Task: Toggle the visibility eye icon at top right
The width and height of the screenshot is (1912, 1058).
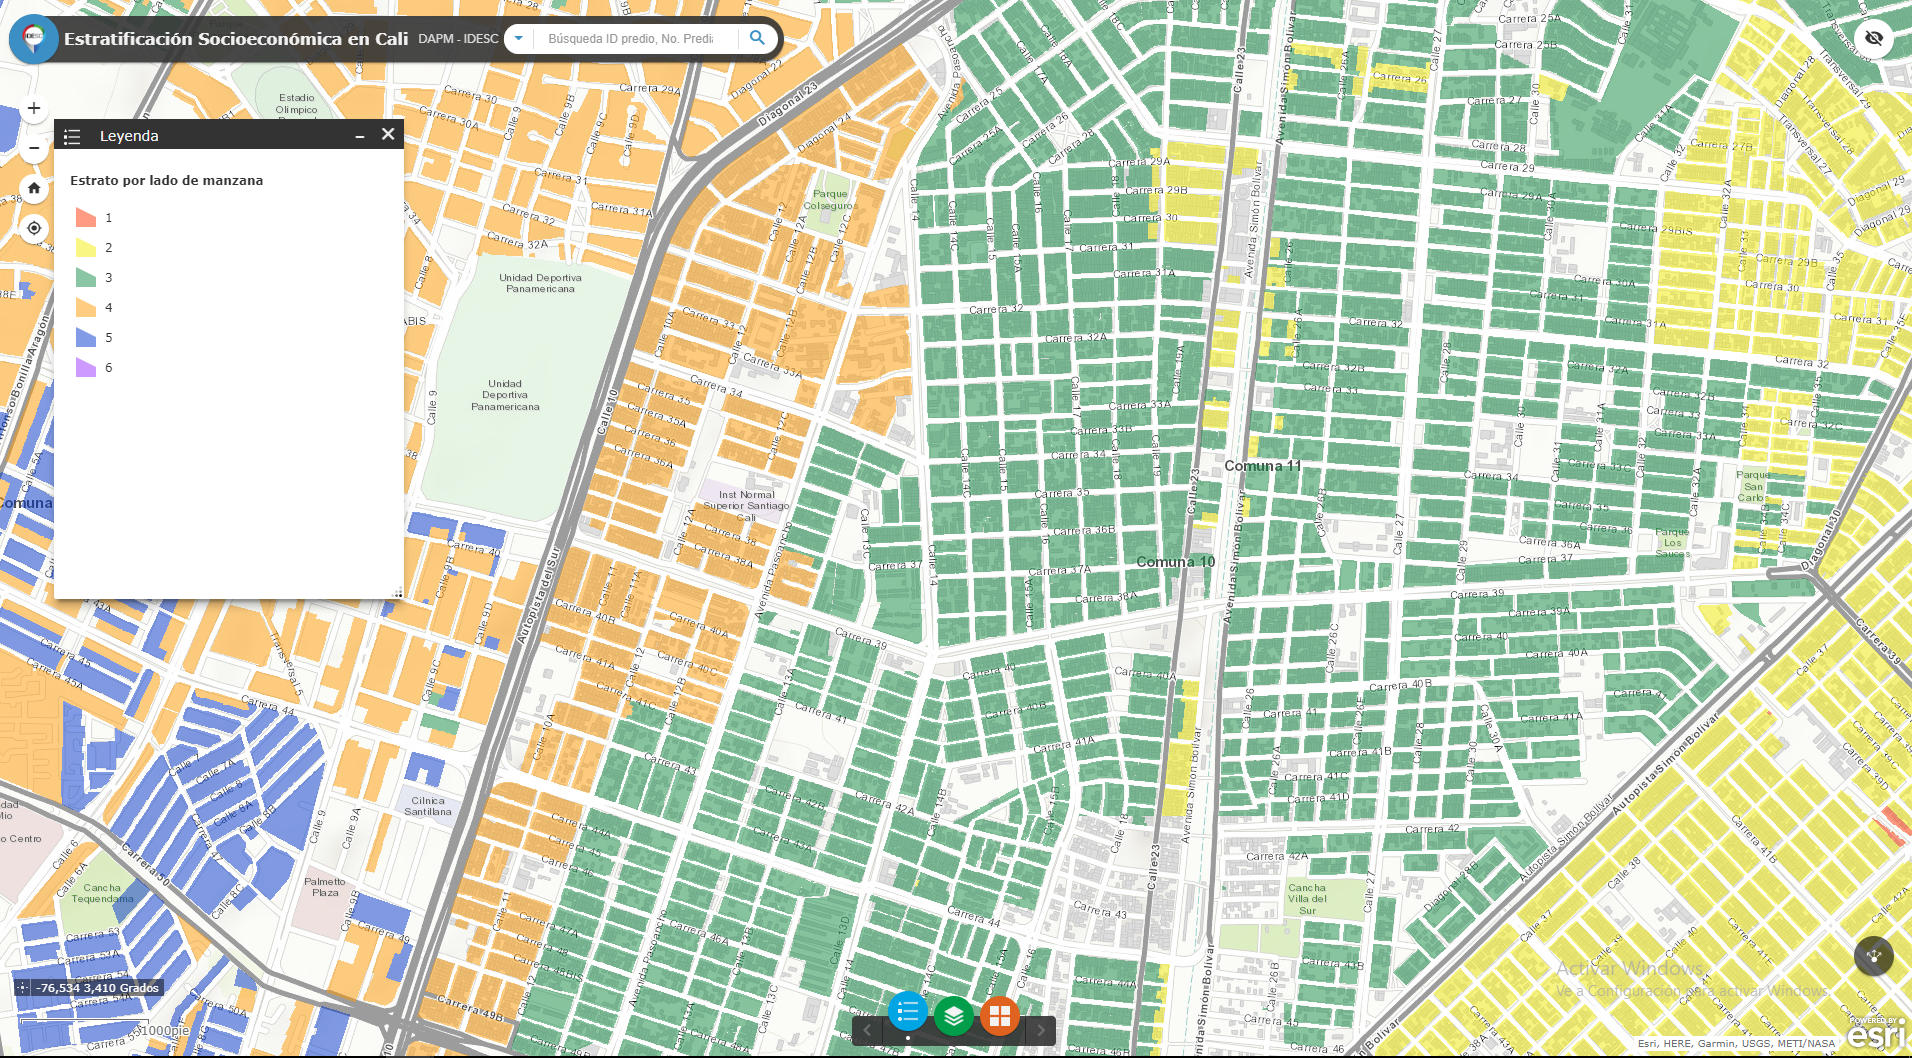Action: pyautogui.click(x=1874, y=38)
